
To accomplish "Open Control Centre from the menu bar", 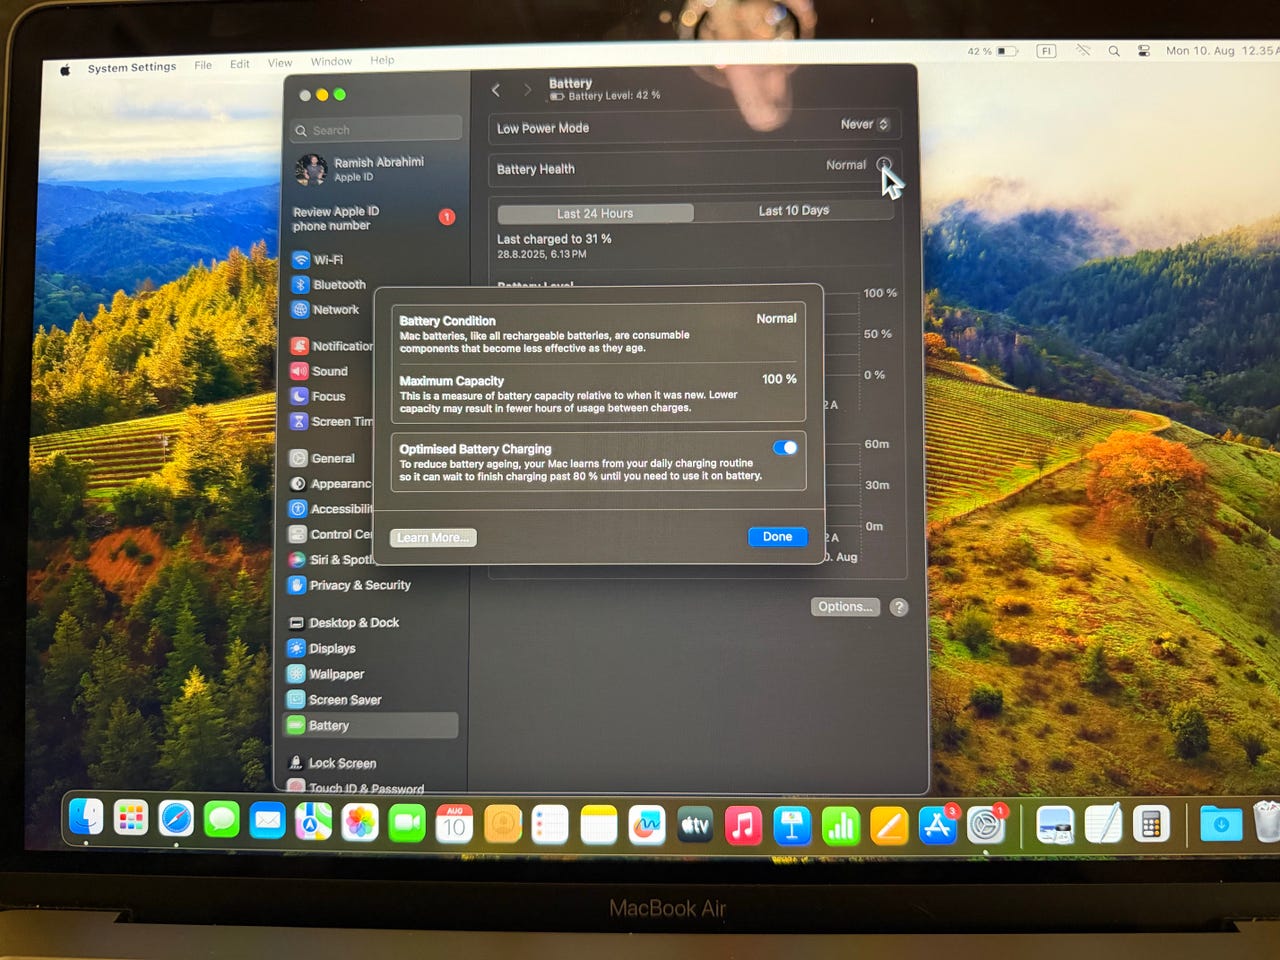I will (1143, 51).
